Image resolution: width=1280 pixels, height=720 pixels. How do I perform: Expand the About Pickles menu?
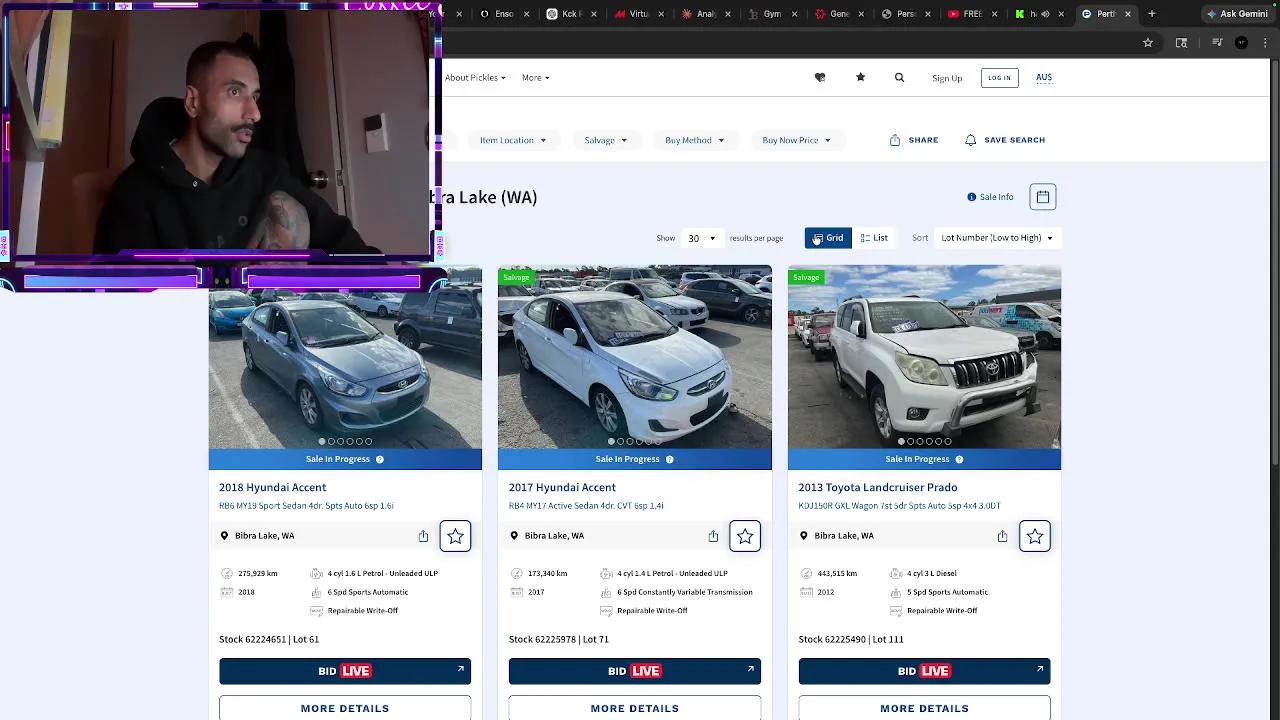475,78
